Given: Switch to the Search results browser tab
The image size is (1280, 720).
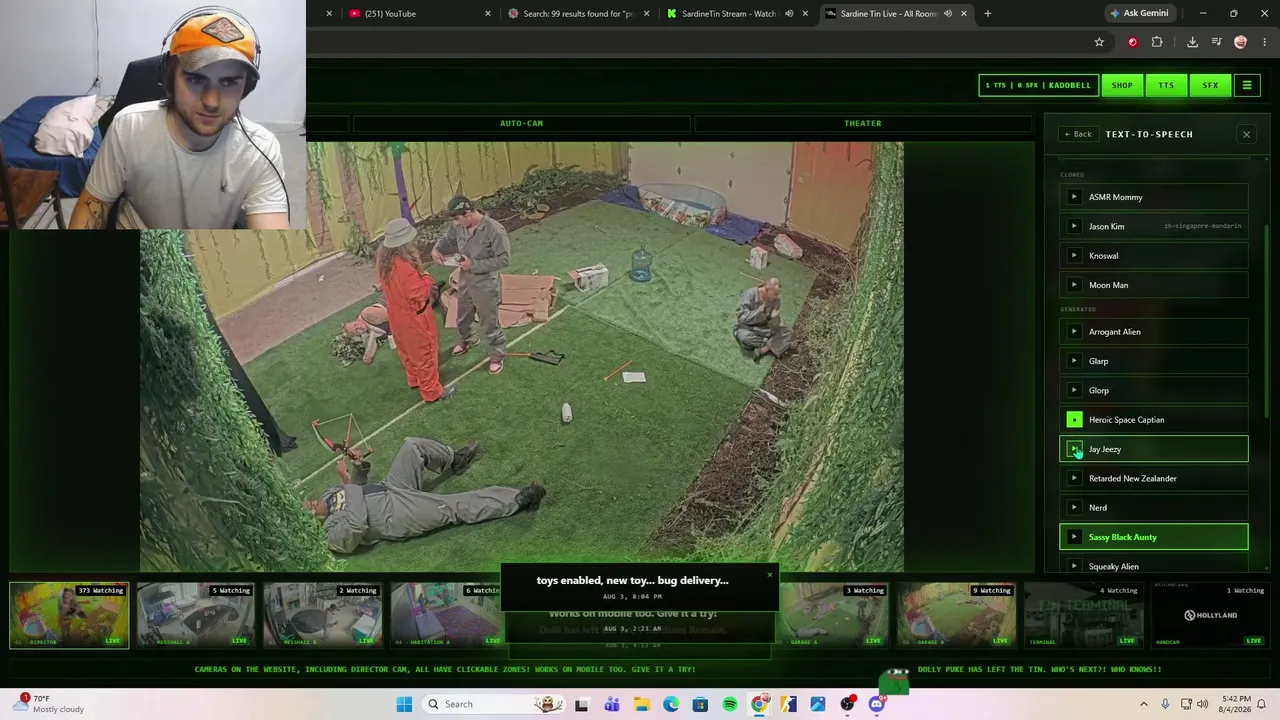Looking at the screenshot, I should point(580,13).
